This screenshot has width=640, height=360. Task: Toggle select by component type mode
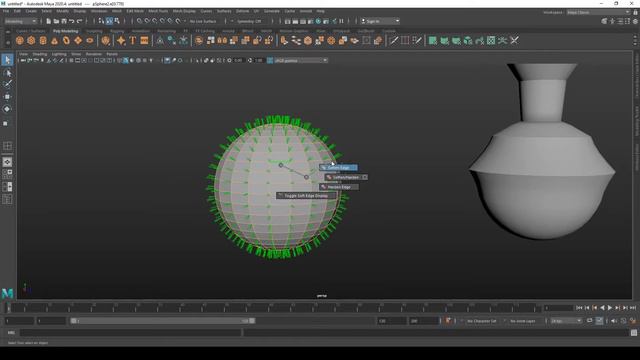(x=117, y=21)
